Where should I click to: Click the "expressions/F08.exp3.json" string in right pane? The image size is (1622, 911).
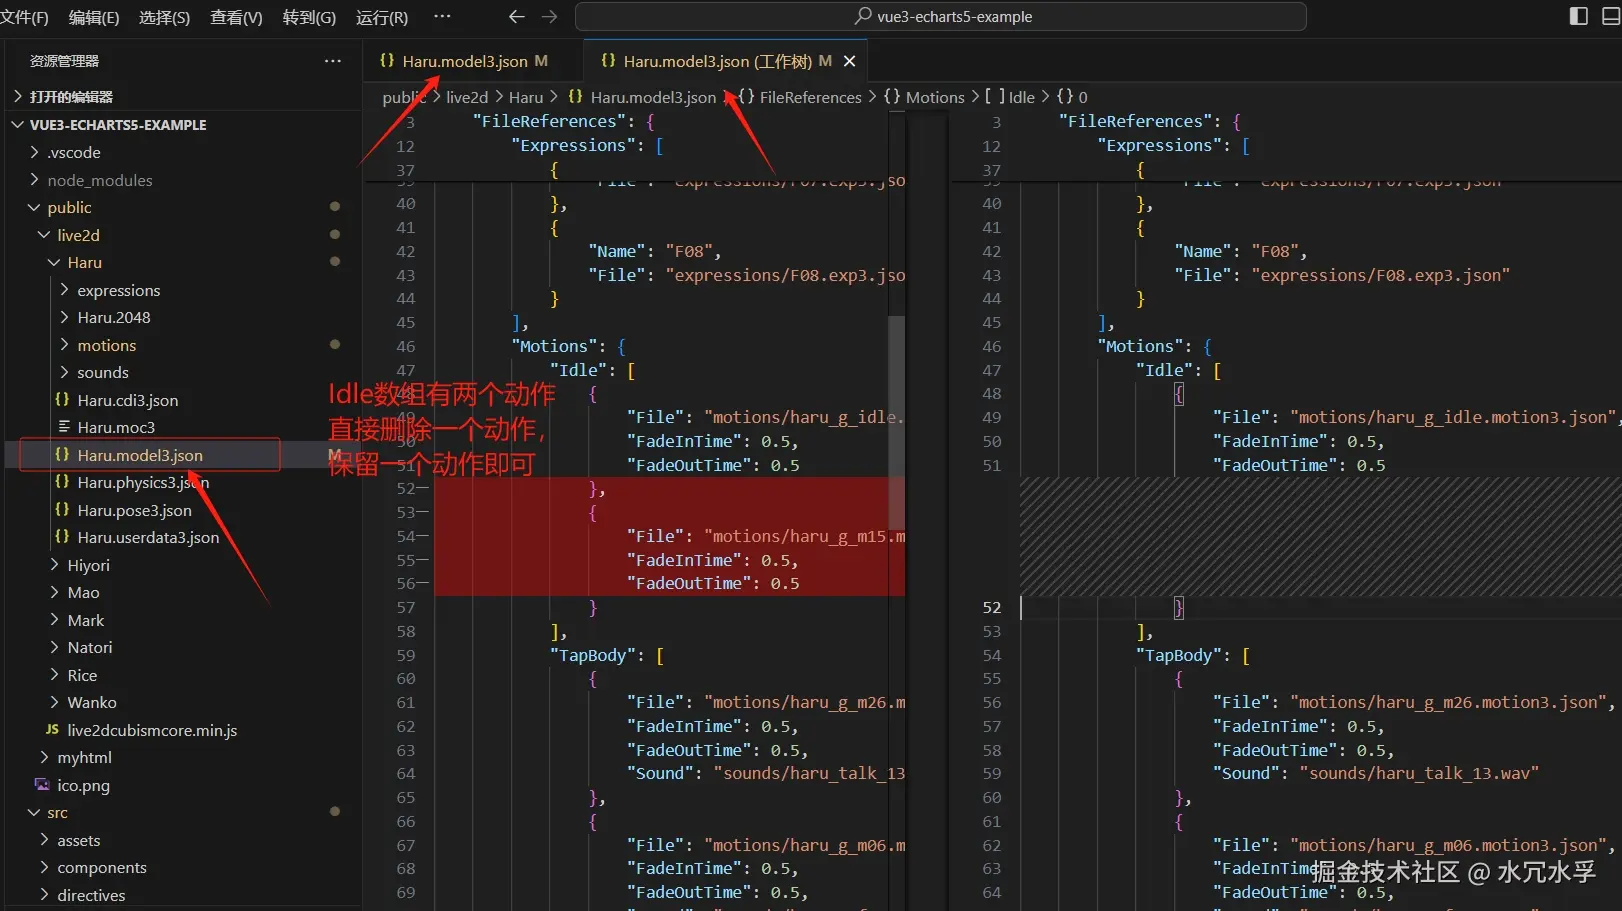click(x=1381, y=275)
